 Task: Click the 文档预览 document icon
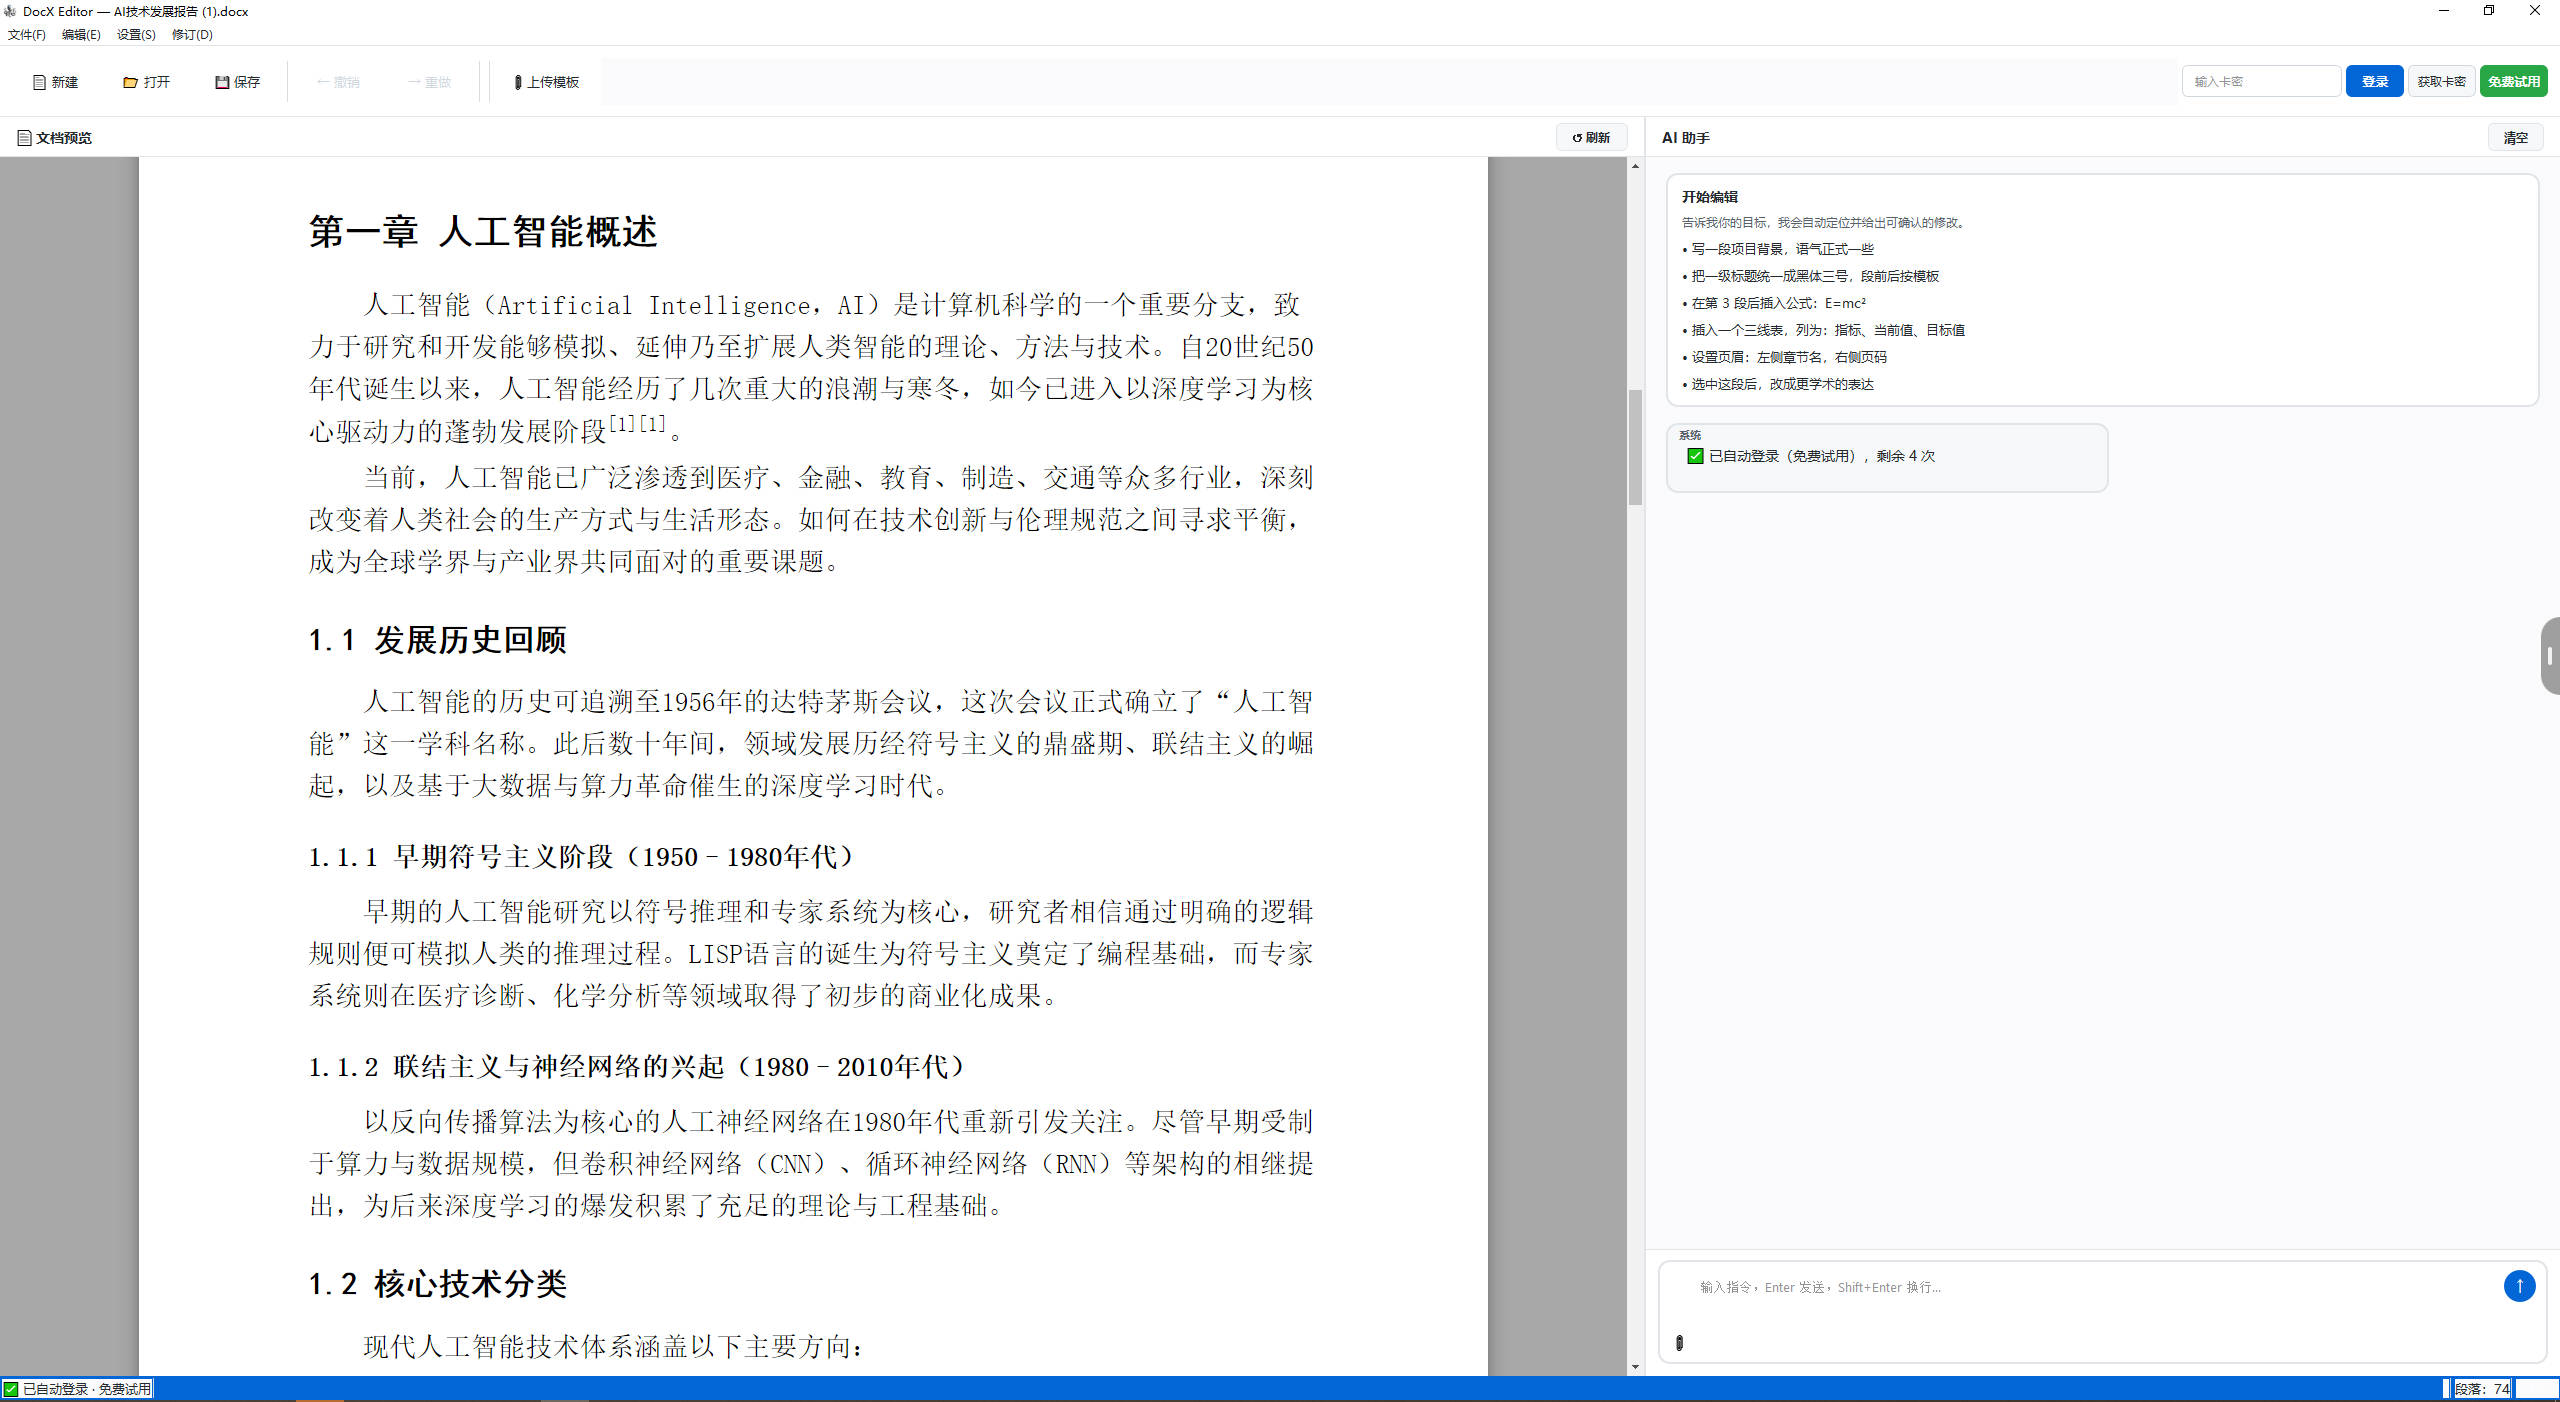pyautogui.click(x=24, y=138)
